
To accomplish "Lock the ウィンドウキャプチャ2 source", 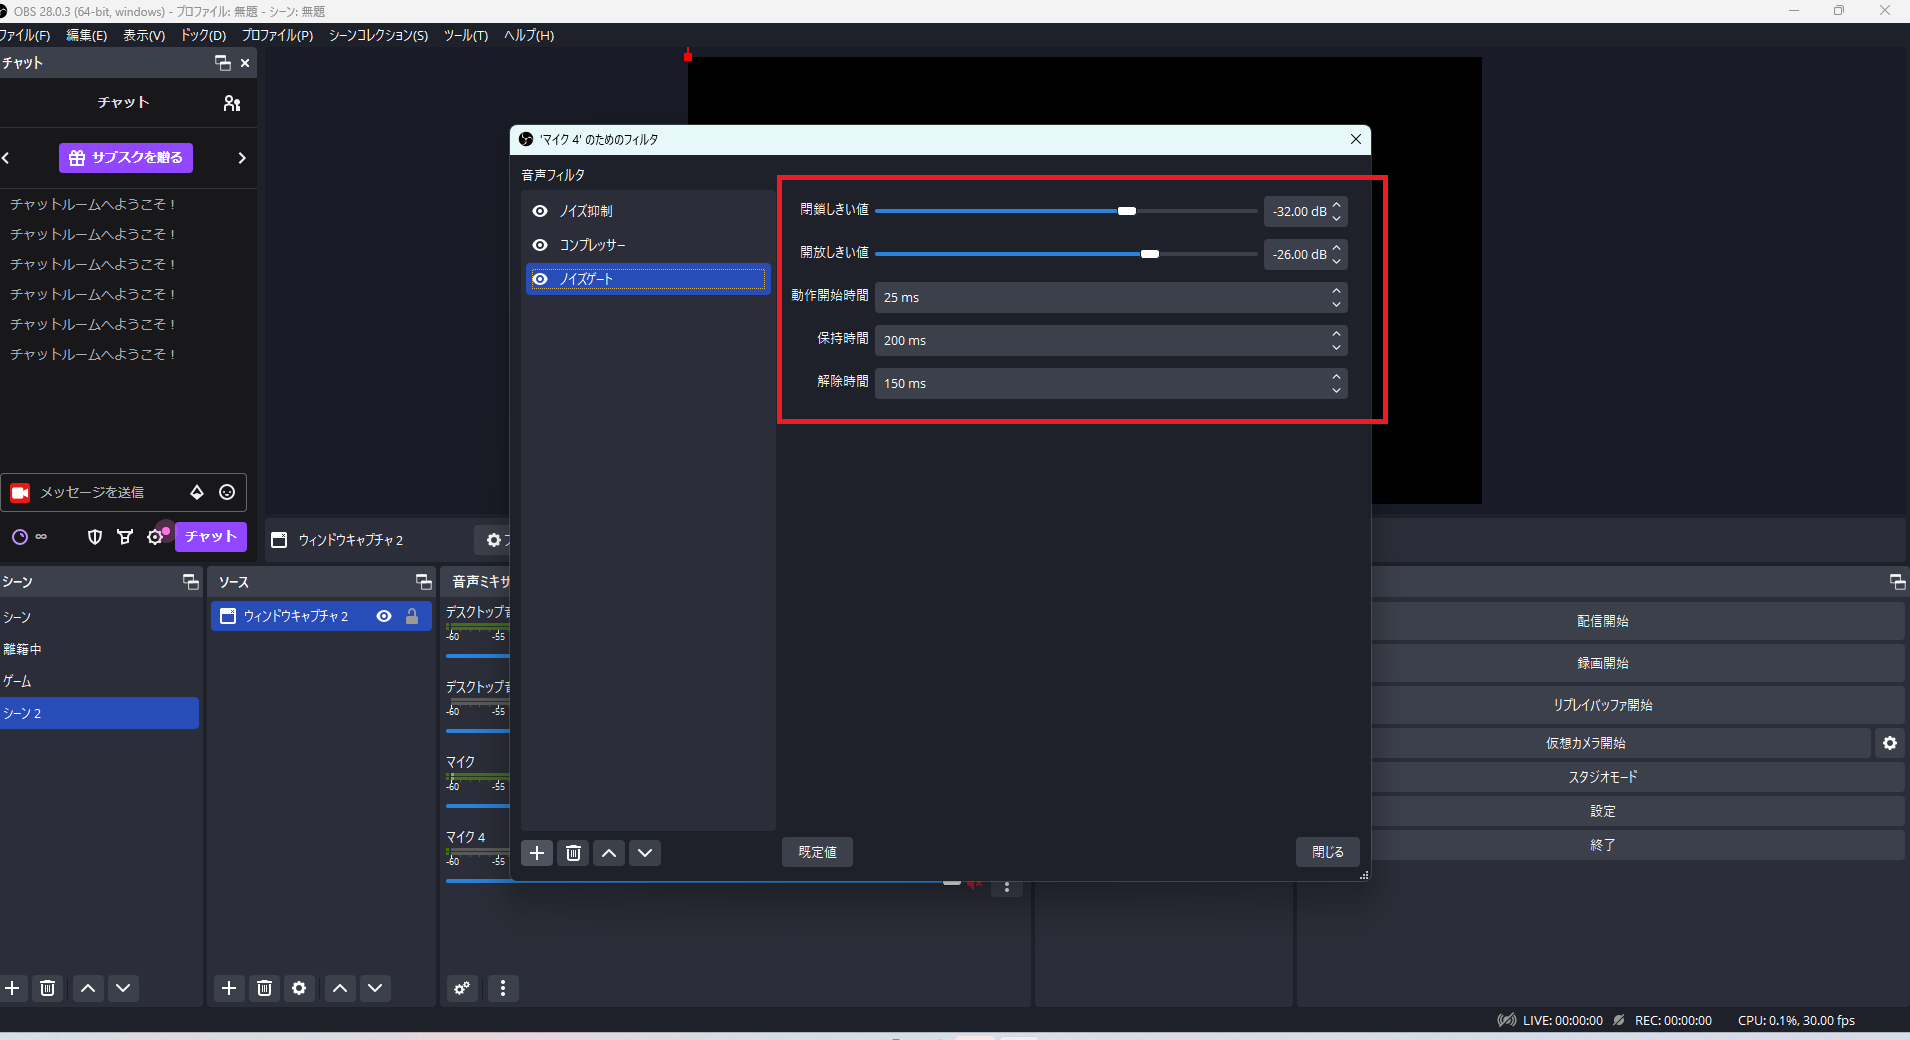I will point(410,616).
